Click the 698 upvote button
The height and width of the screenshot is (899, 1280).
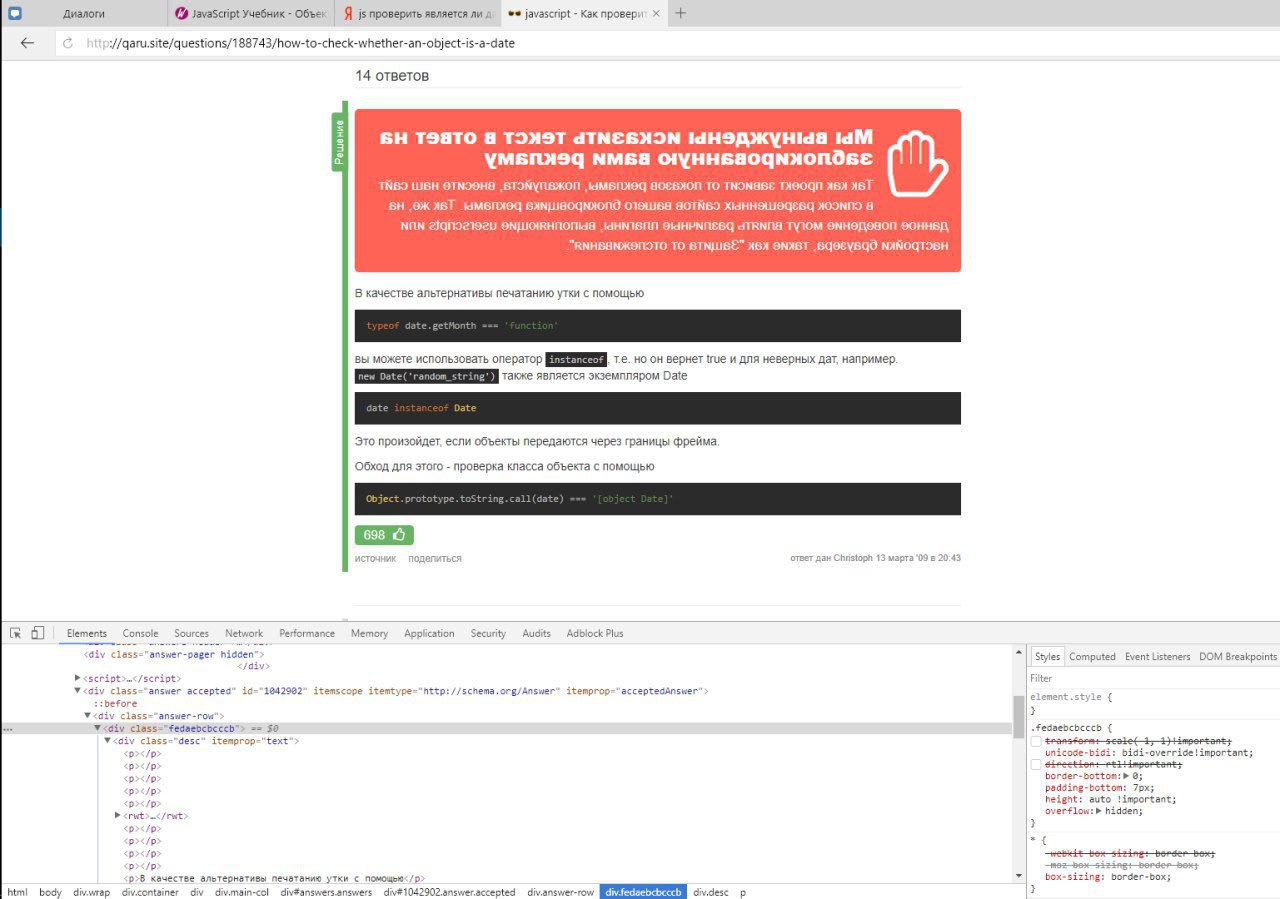coord(384,535)
